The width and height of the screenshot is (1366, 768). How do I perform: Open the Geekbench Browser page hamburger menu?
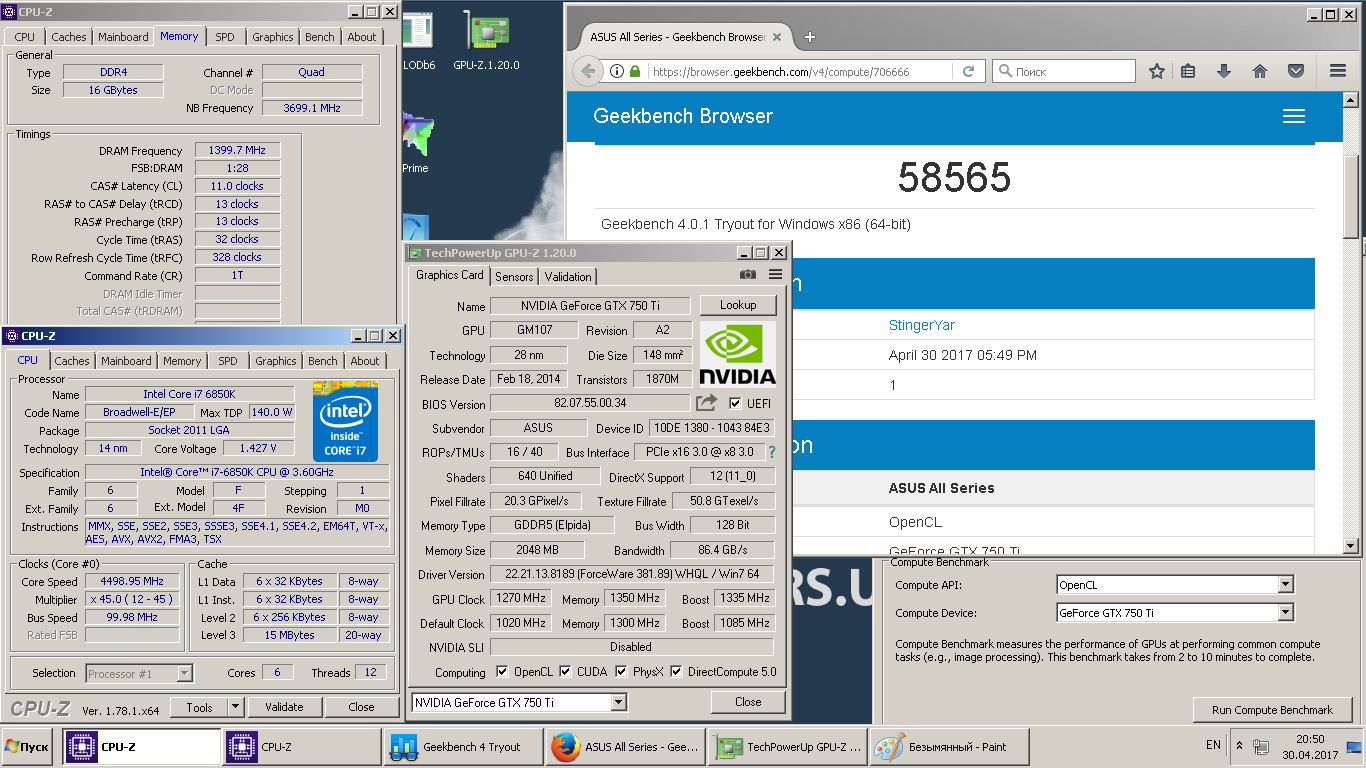point(1294,116)
